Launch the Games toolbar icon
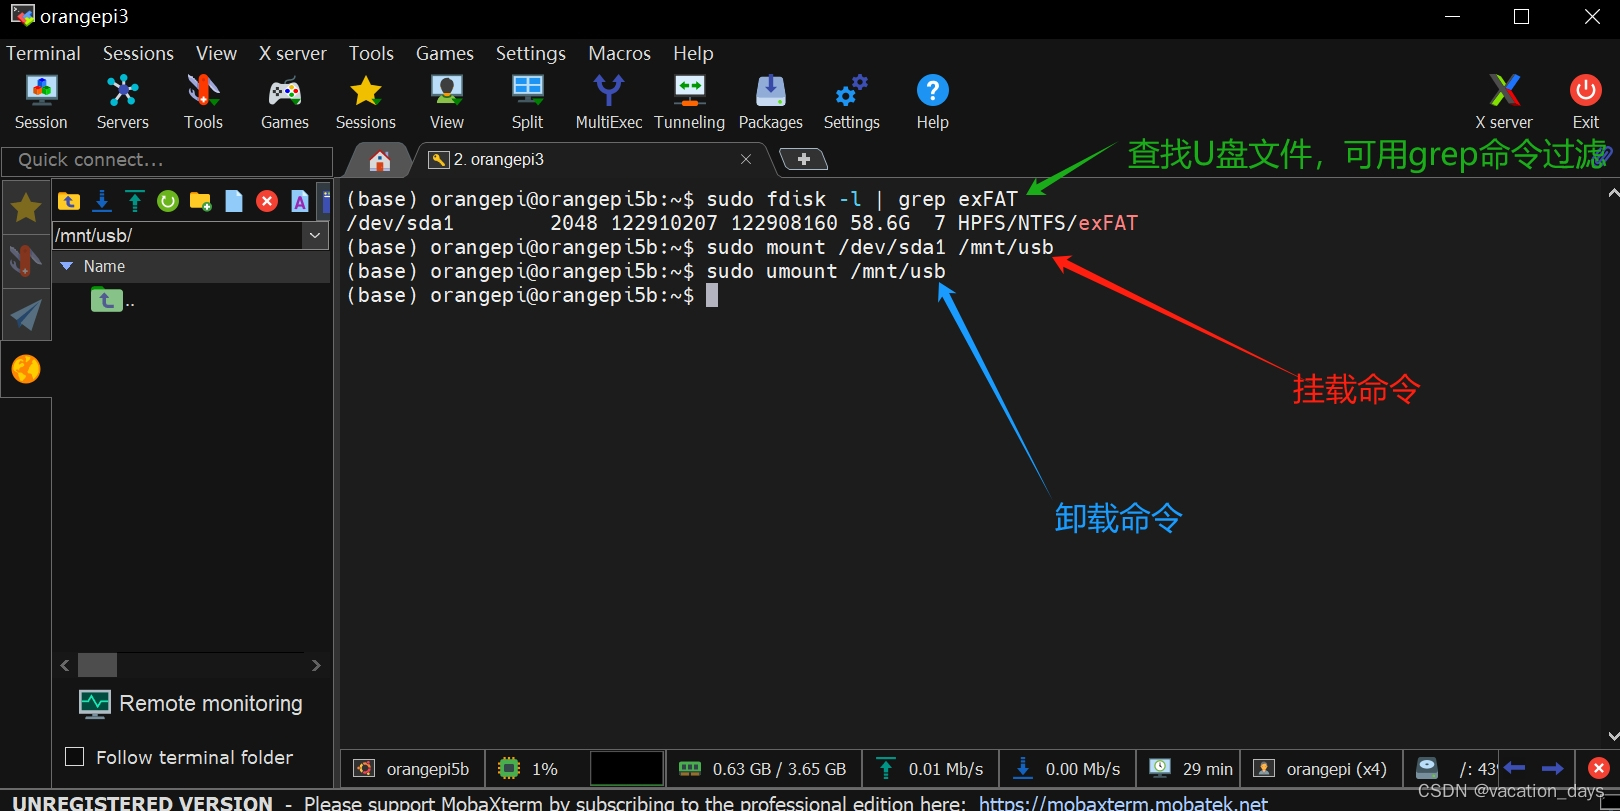This screenshot has width=1620, height=811. click(285, 103)
